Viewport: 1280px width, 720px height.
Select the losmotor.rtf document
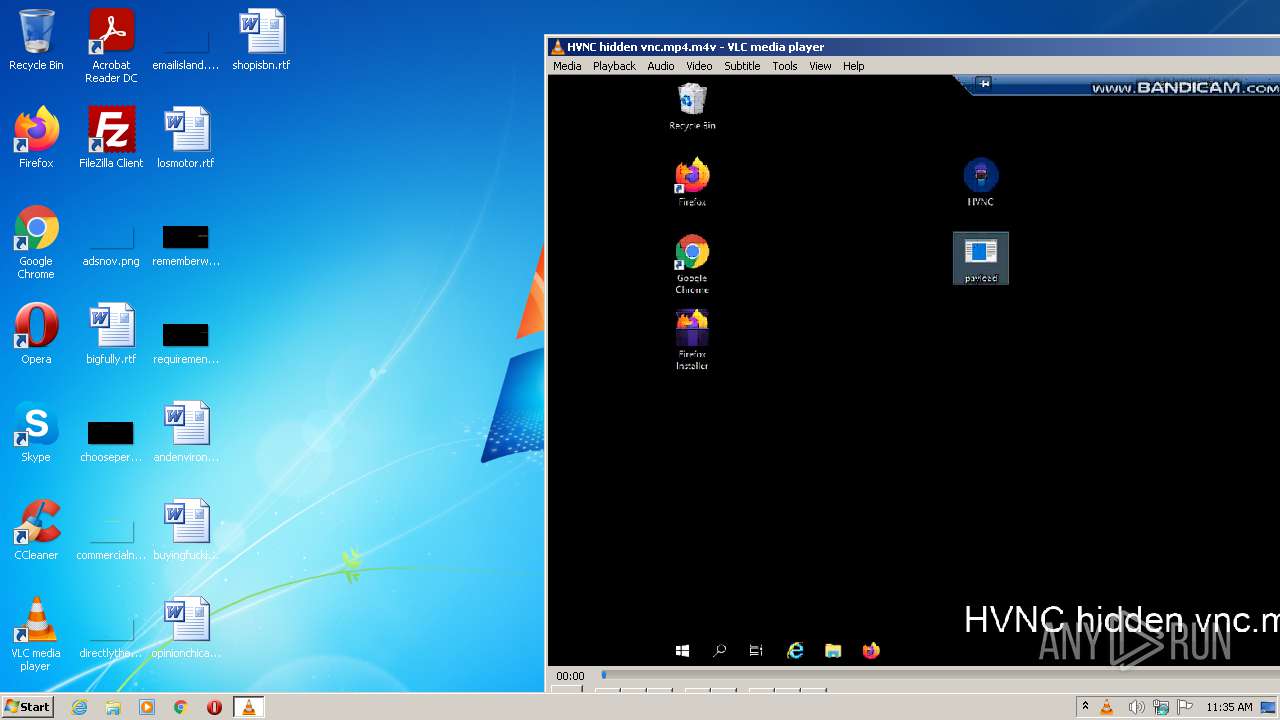pos(186,138)
